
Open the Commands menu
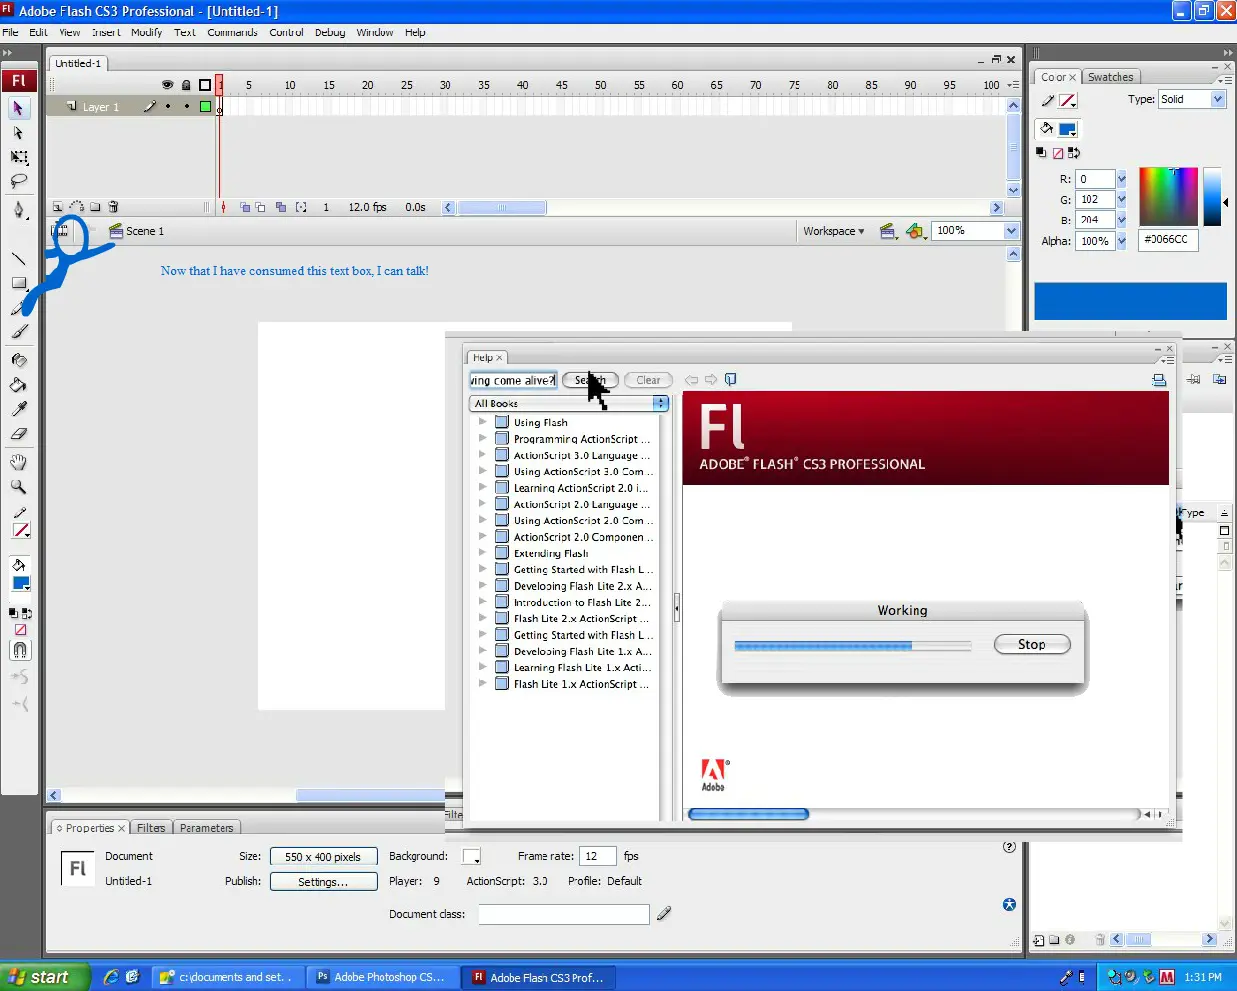coord(232,32)
